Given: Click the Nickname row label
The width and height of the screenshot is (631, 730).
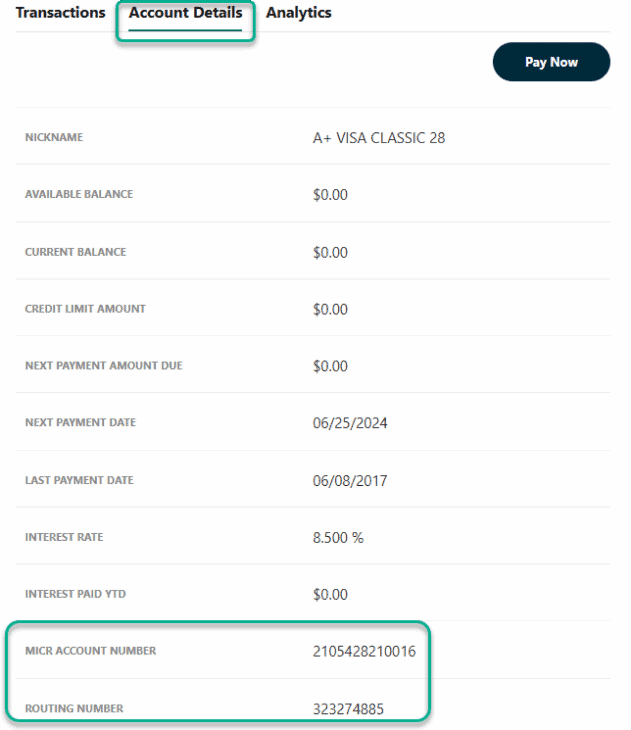Looking at the screenshot, I should click(54, 138).
